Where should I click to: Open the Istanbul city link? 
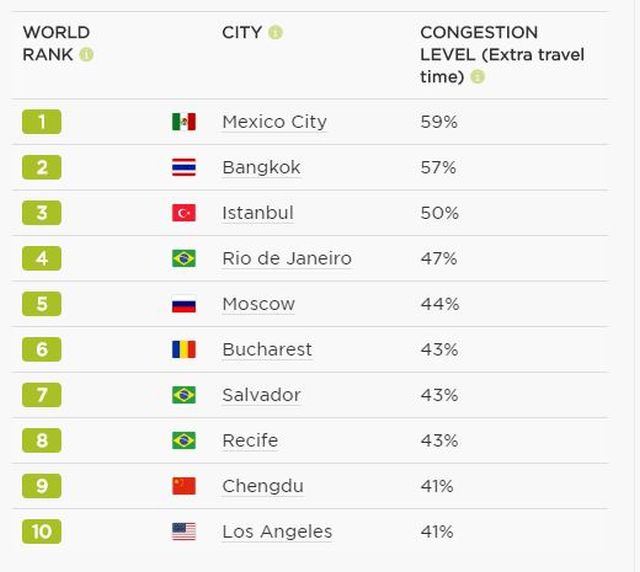(x=258, y=213)
